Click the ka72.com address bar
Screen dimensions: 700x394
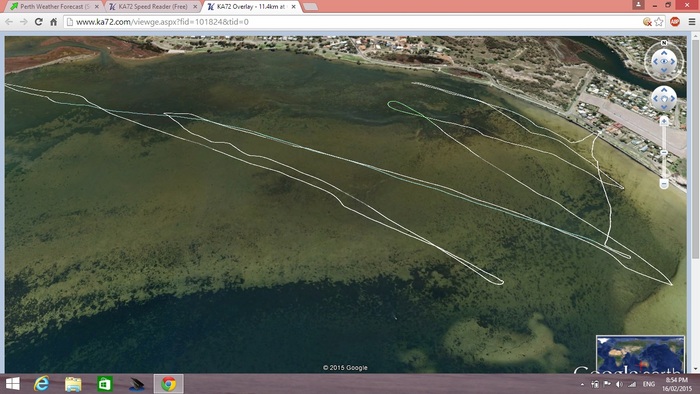pos(352,21)
